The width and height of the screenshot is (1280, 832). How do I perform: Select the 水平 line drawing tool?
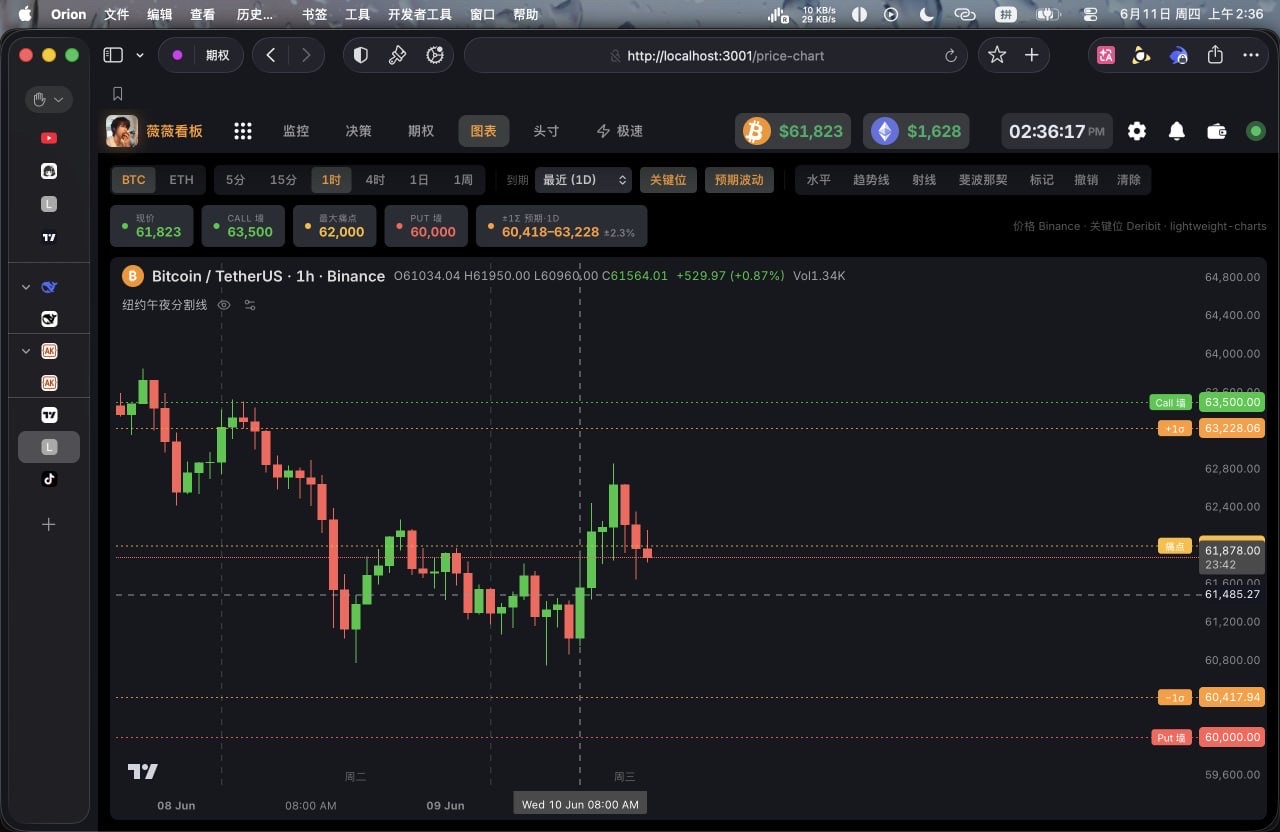coord(819,180)
